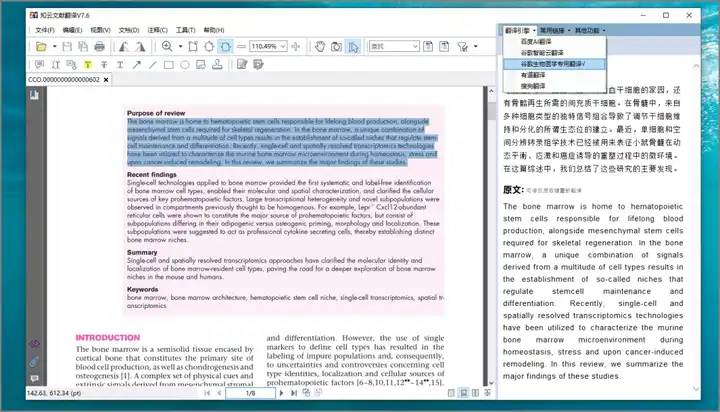720x412 pixels.
Task: Rotate the page clockwise
Action: click(x=141, y=46)
